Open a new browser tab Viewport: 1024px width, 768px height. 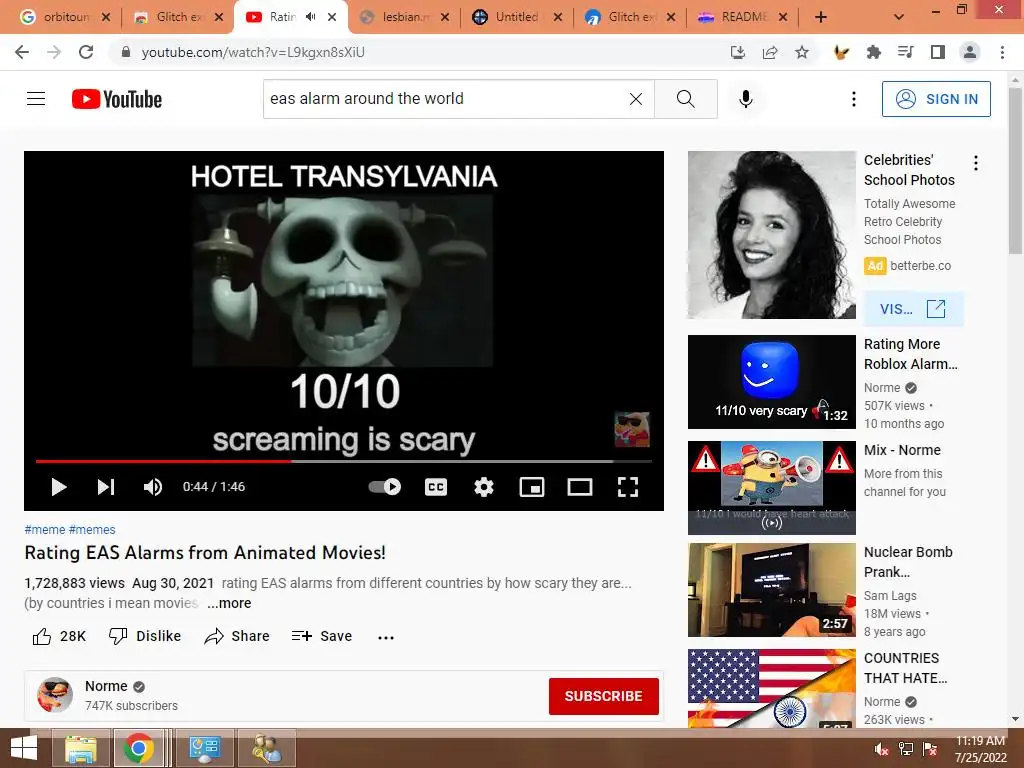click(821, 17)
